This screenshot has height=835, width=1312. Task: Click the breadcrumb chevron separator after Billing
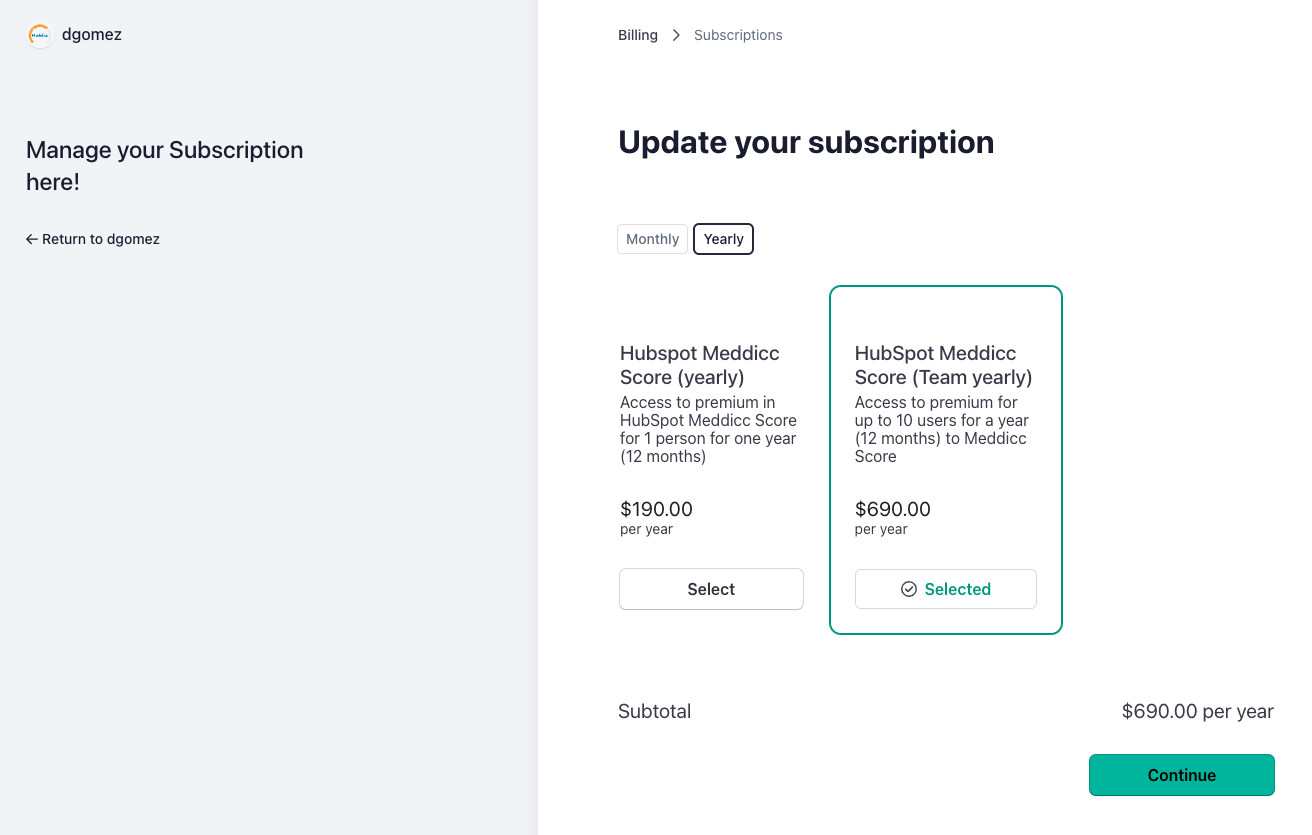676,35
